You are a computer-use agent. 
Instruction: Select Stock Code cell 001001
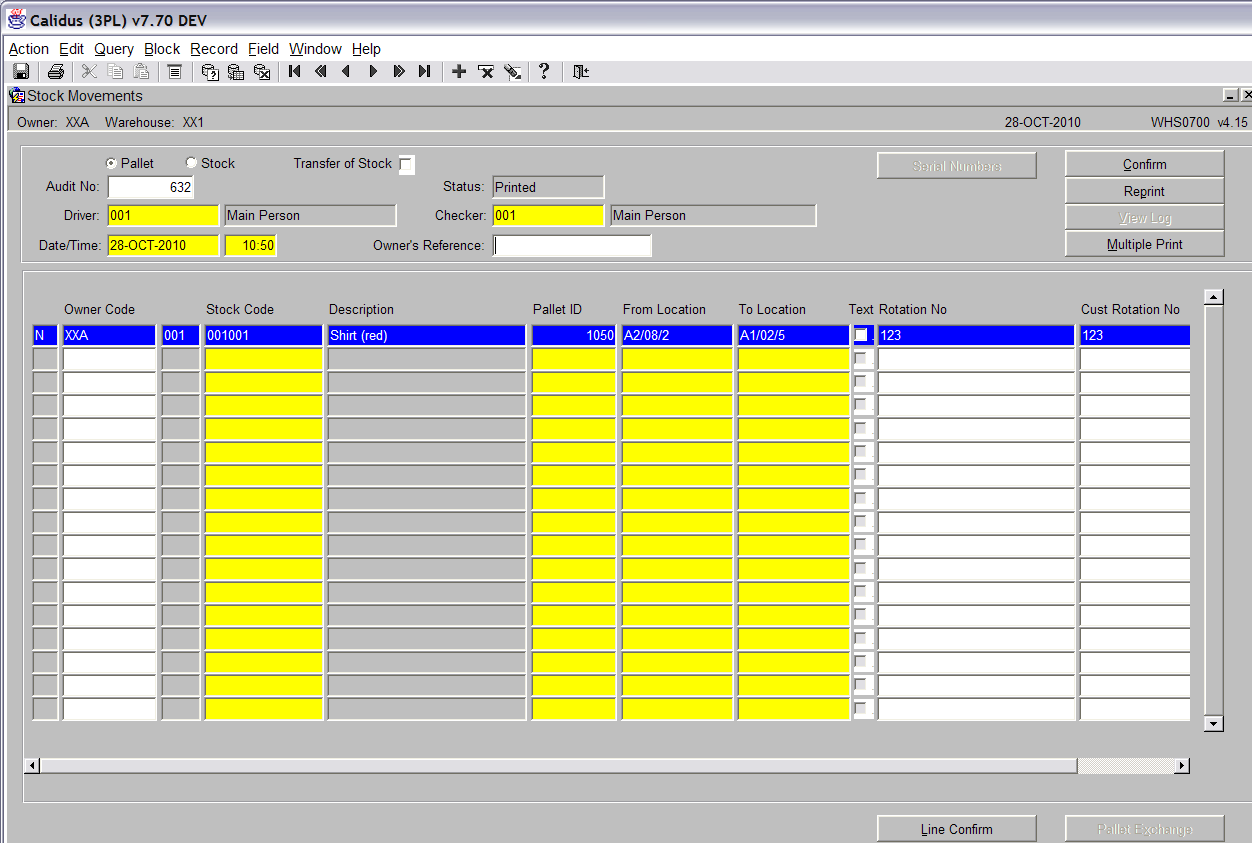[263, 335]
